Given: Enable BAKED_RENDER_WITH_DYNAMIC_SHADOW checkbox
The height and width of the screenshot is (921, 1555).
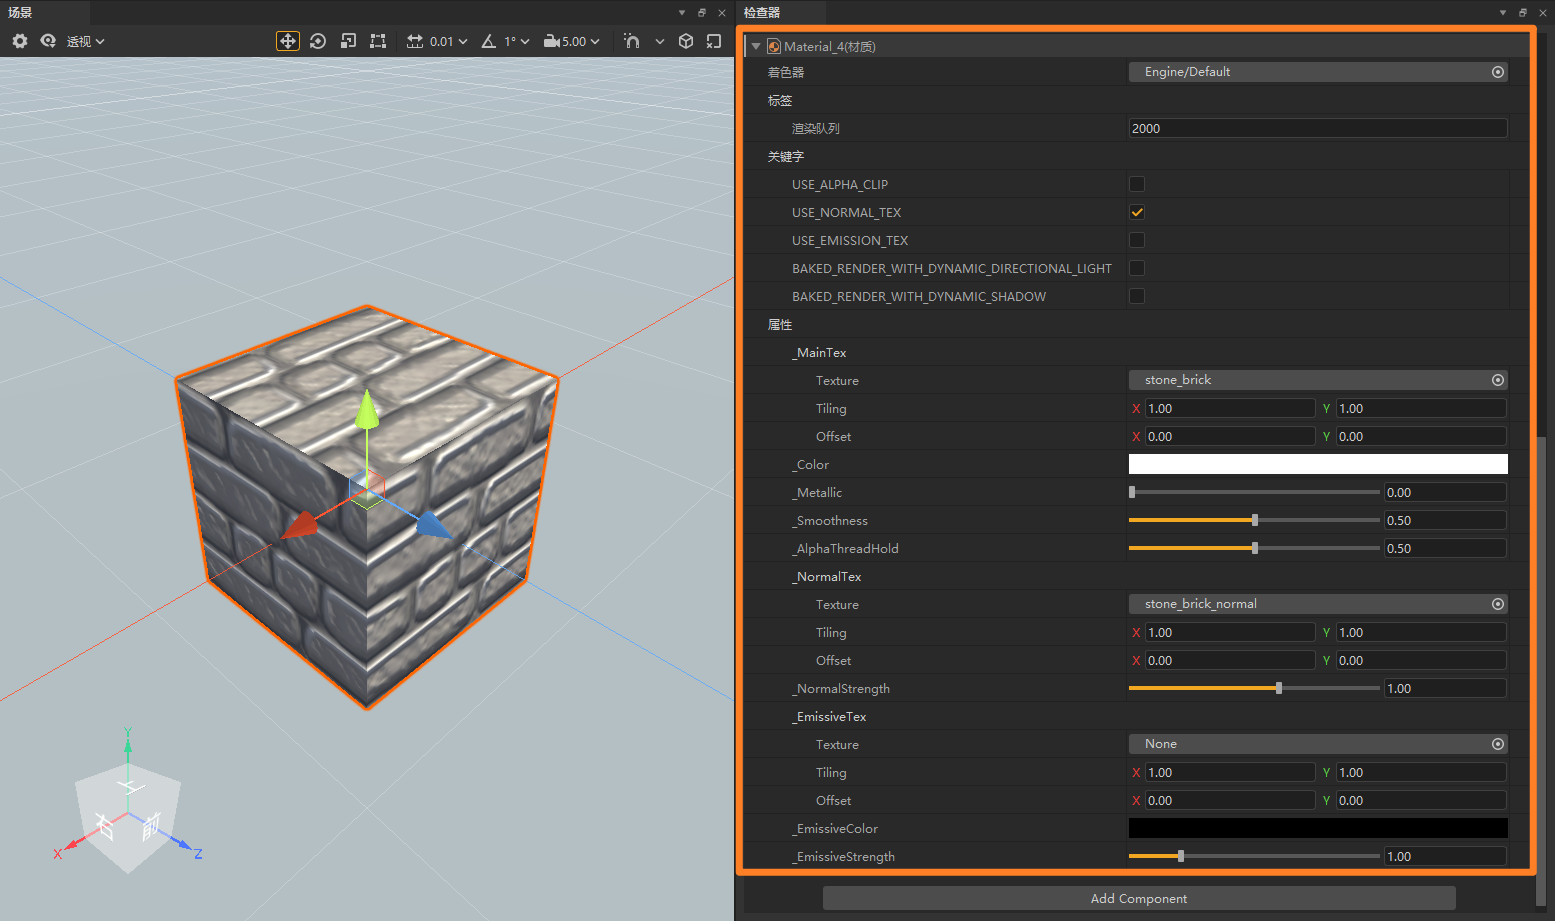Looking at the screenshot, I should [1136, 296].
